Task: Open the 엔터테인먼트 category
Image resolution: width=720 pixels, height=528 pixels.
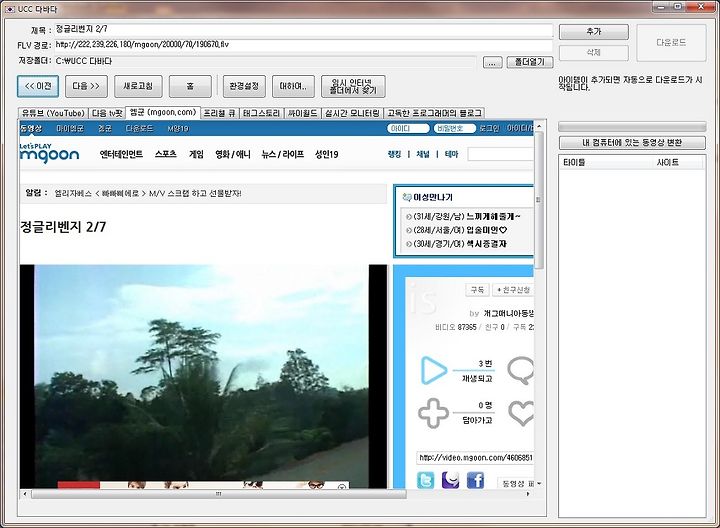Action: (x=121, y=154)
